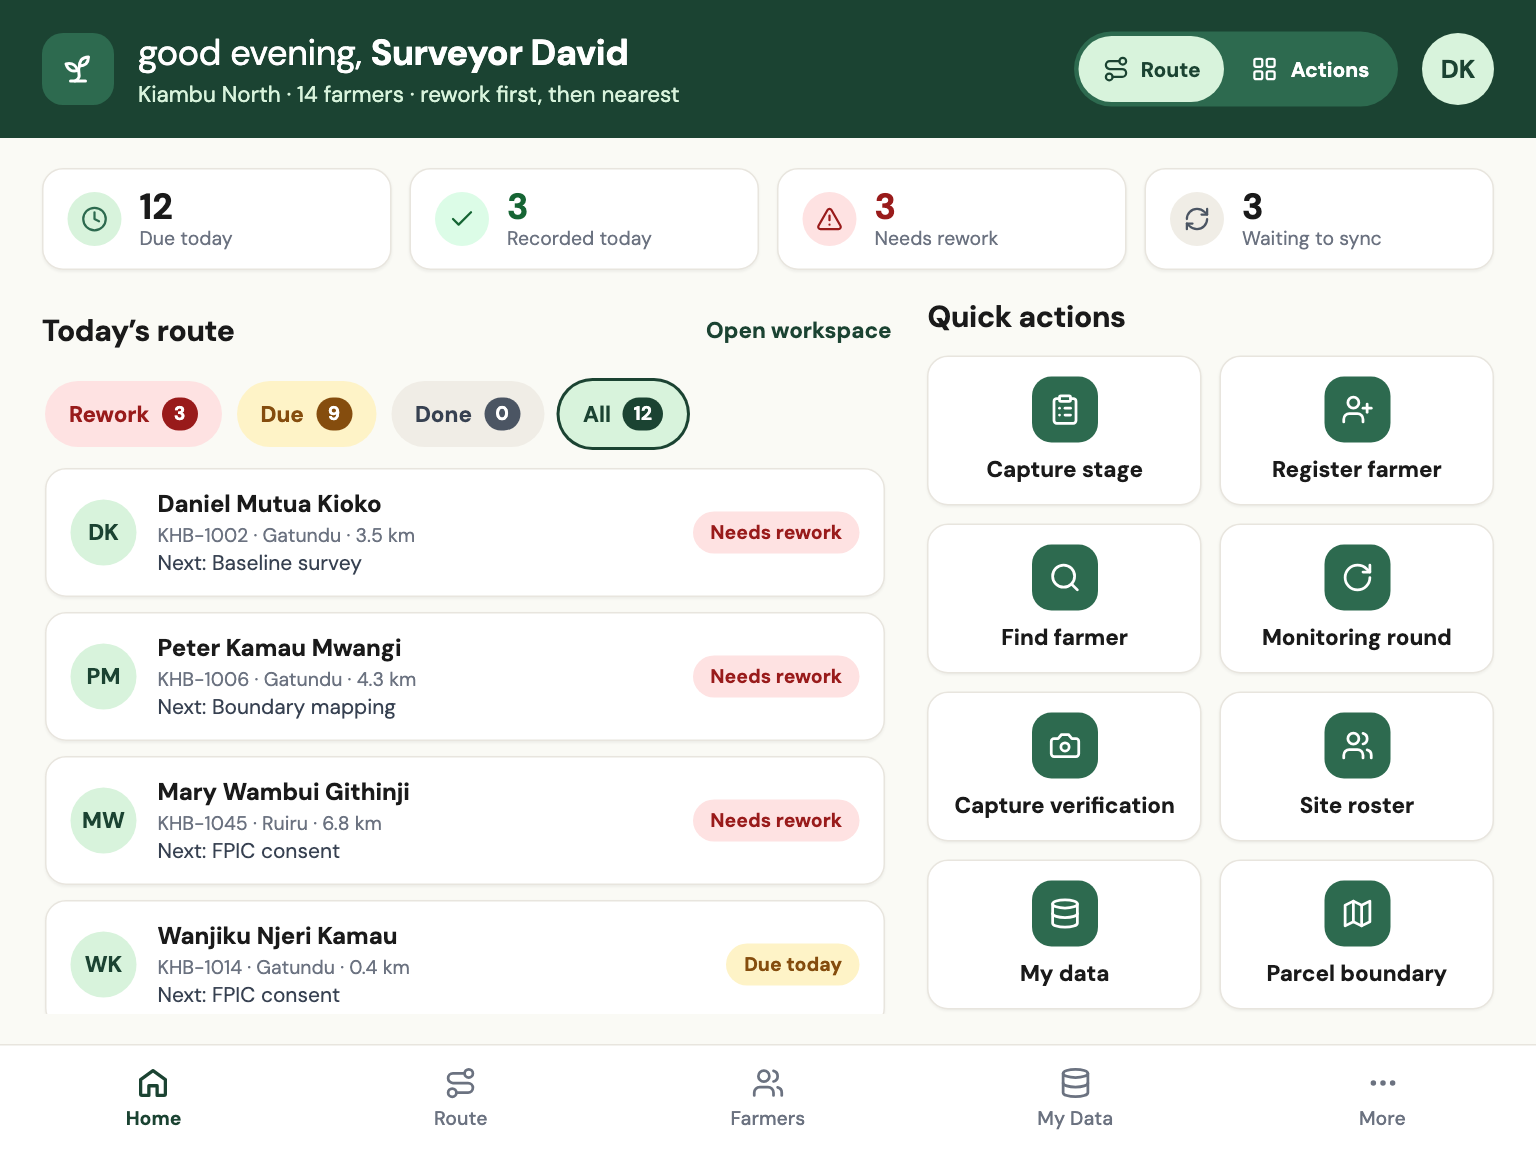Click the checkmark icon on Recorded today card
The image size is (1536, 1152).
[462, 219]
